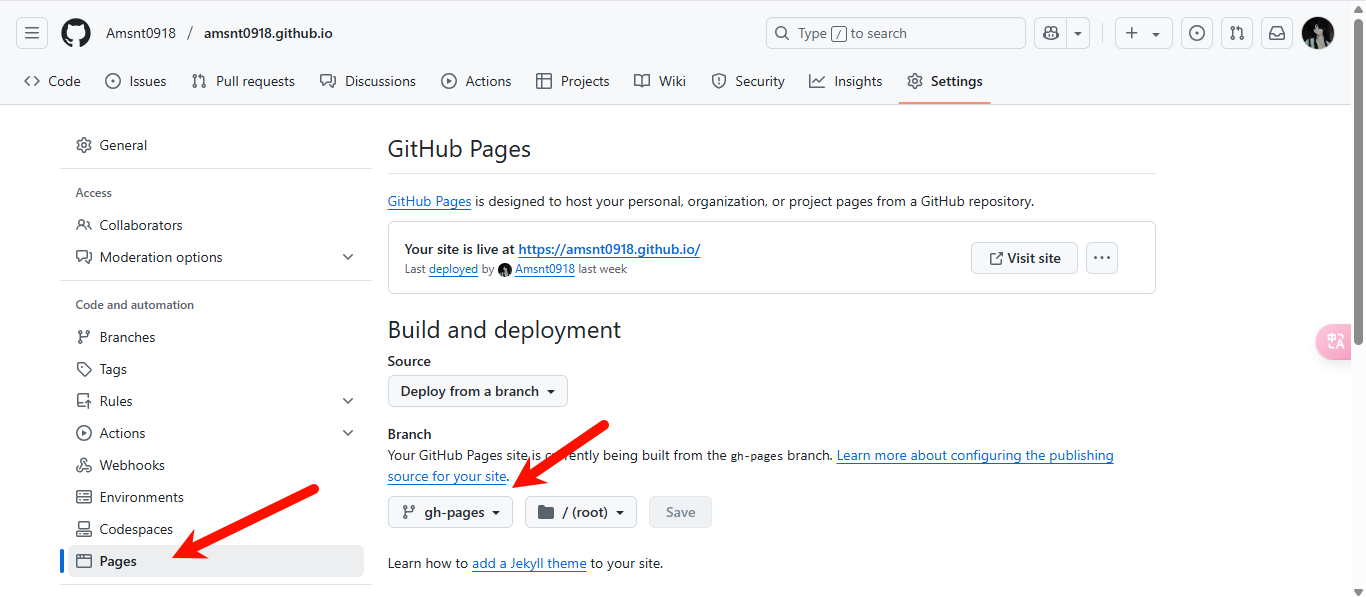1366x597 pixels.
Task: Expand Rules in the settings sidebar
Action: (x=347, y=401)
